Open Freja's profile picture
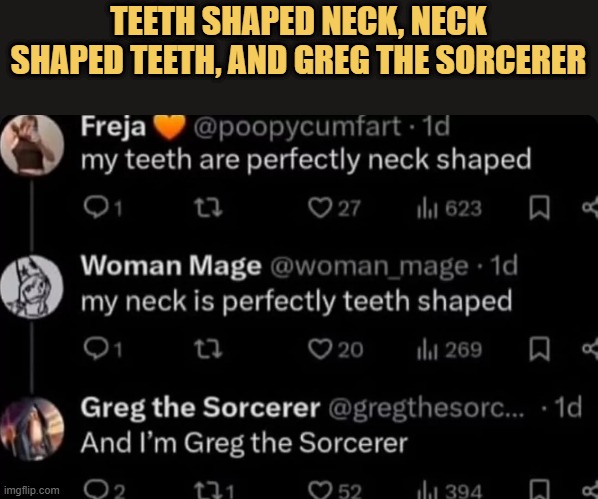 pos(32,145)
